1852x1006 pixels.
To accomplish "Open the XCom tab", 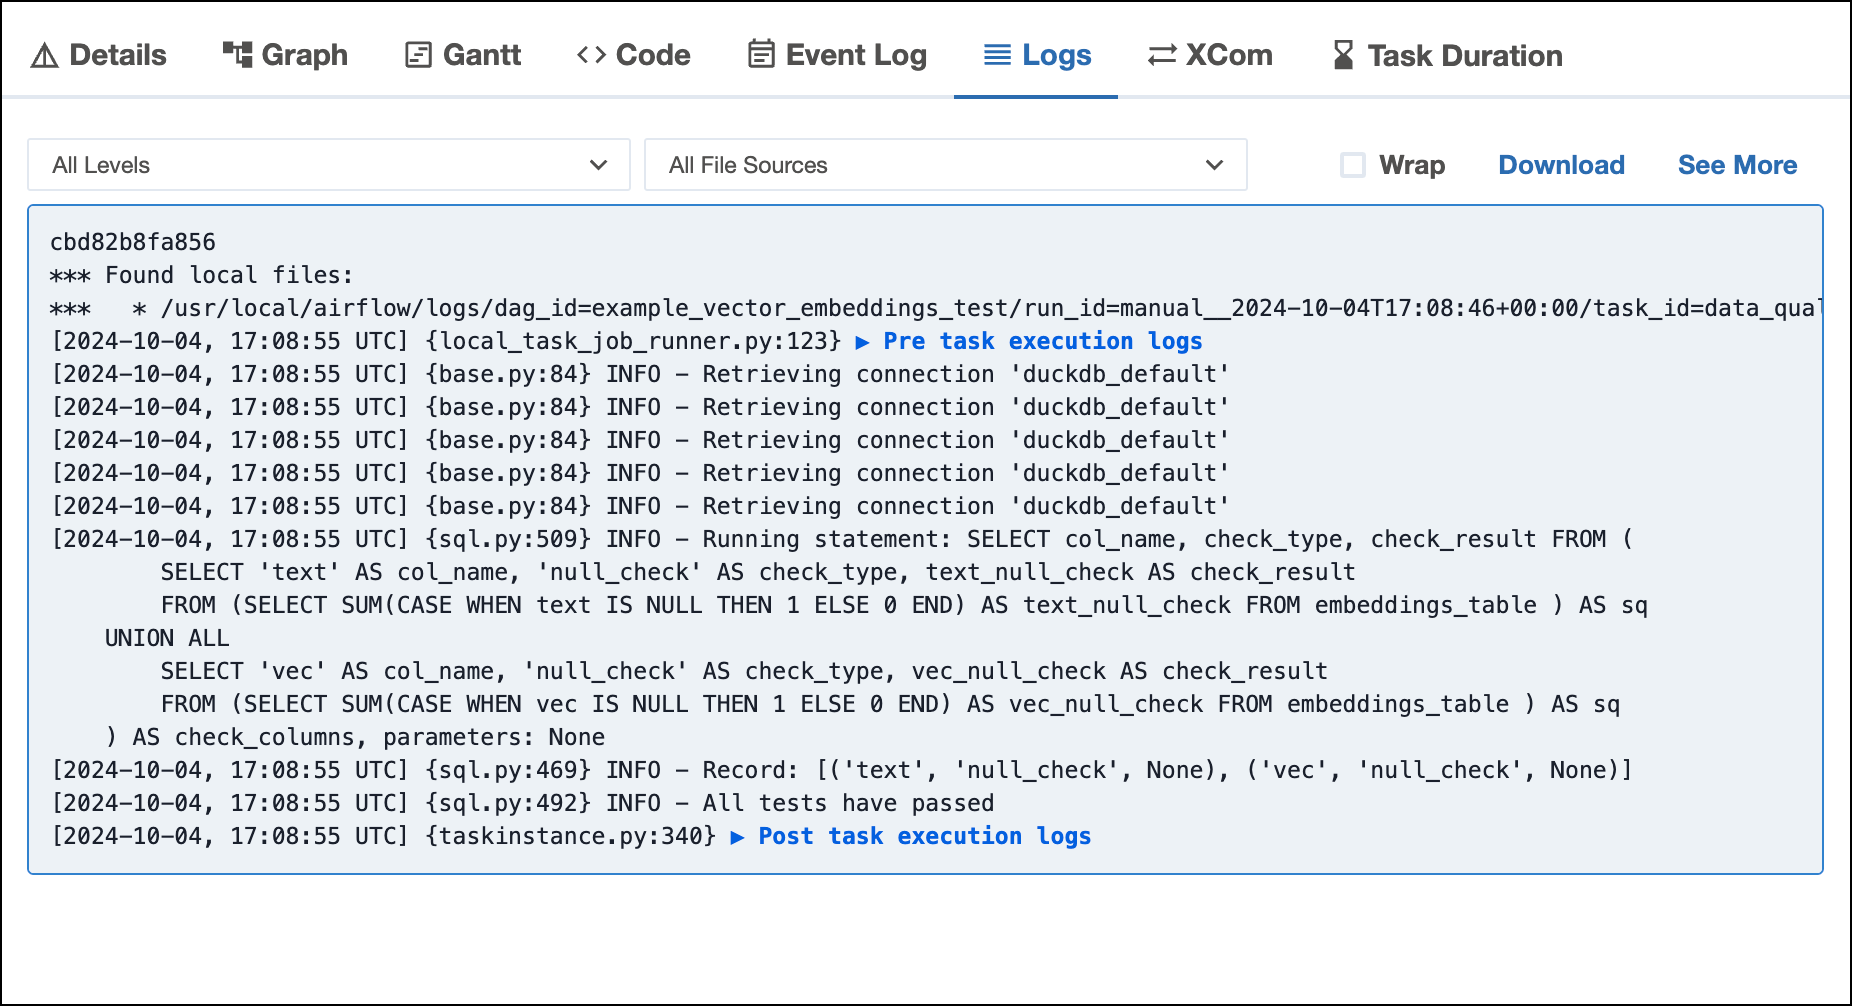I will (1228, 56).
